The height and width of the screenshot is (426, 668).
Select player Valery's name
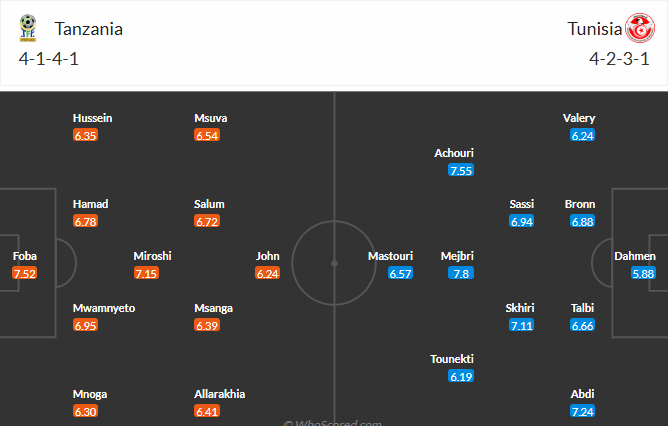tap(580, 118)
